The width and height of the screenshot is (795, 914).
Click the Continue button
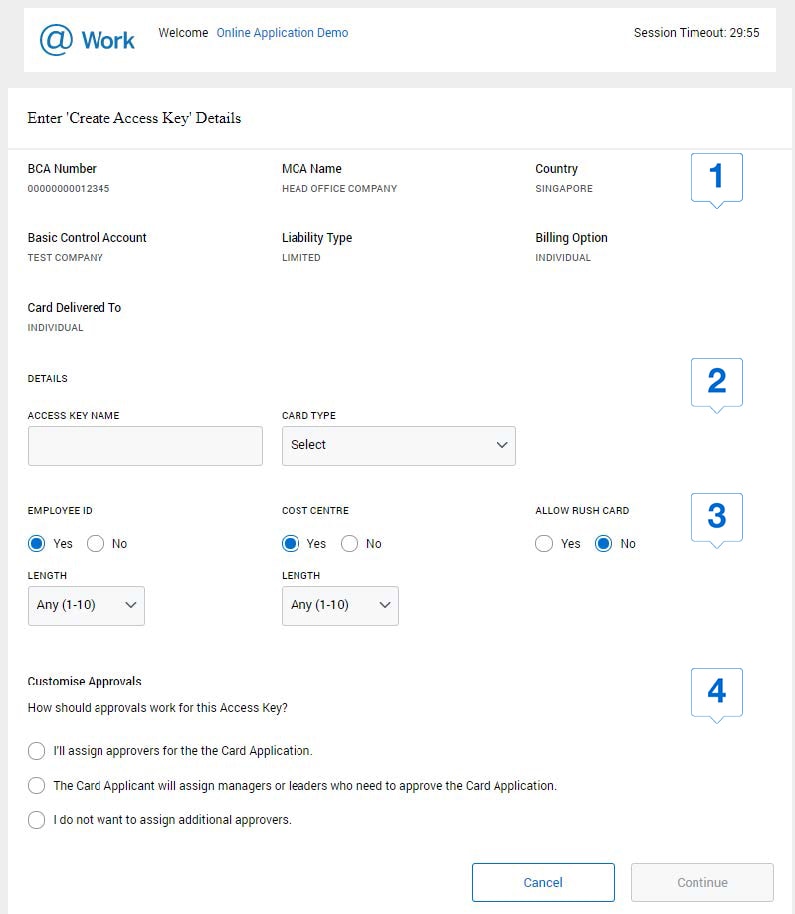coord(701,882)
